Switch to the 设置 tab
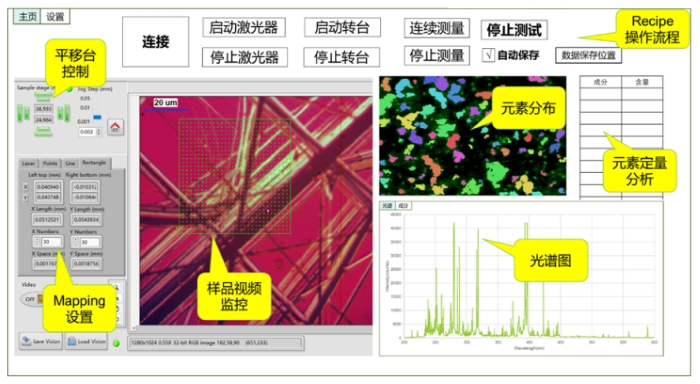The image size is (700, 384). coord(55,17)
